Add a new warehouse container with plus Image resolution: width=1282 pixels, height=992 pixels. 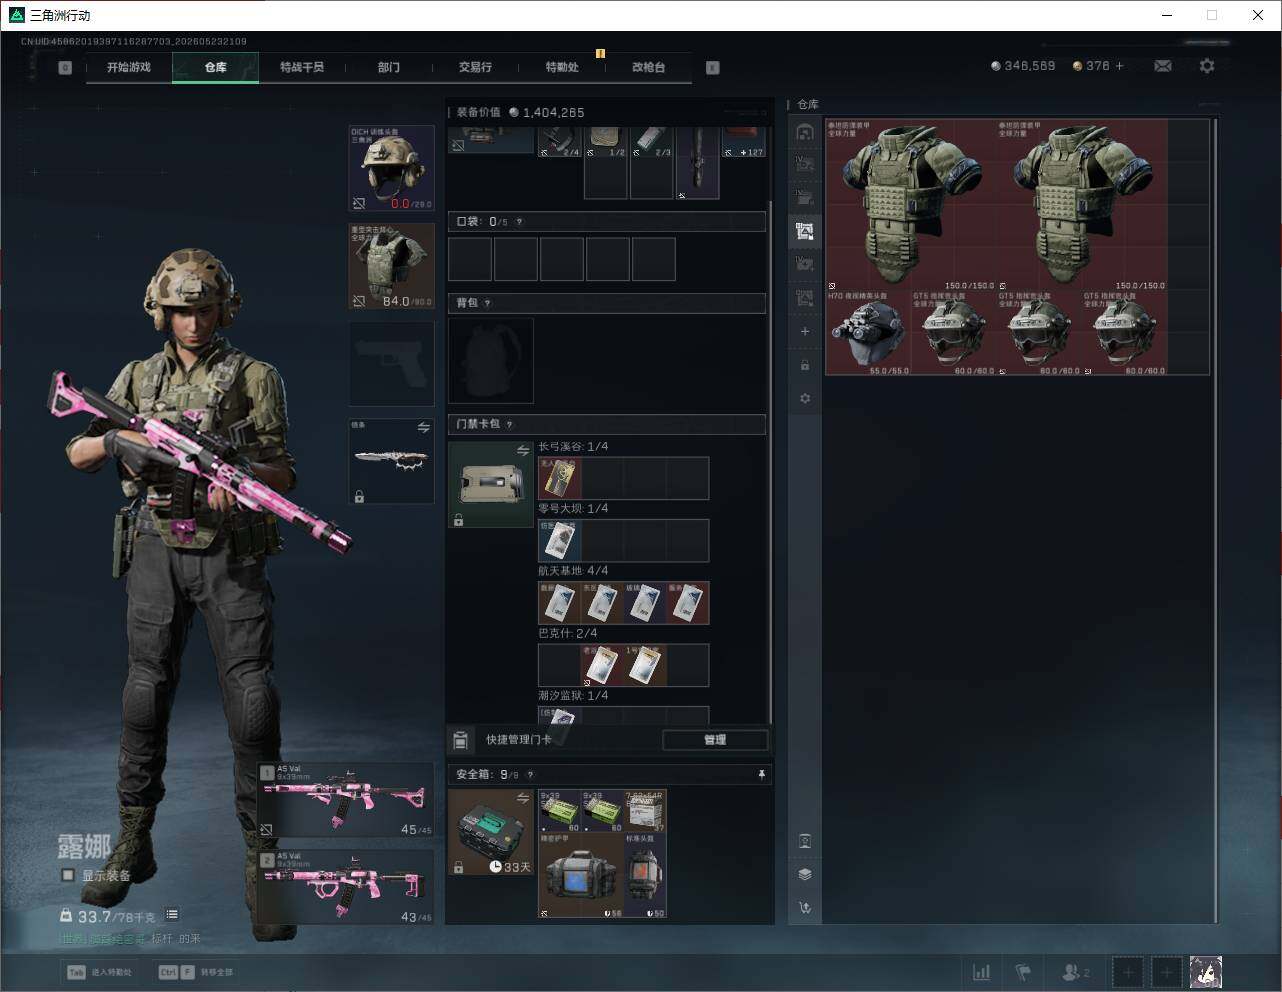pyautogui.click(x=805, y=332)
